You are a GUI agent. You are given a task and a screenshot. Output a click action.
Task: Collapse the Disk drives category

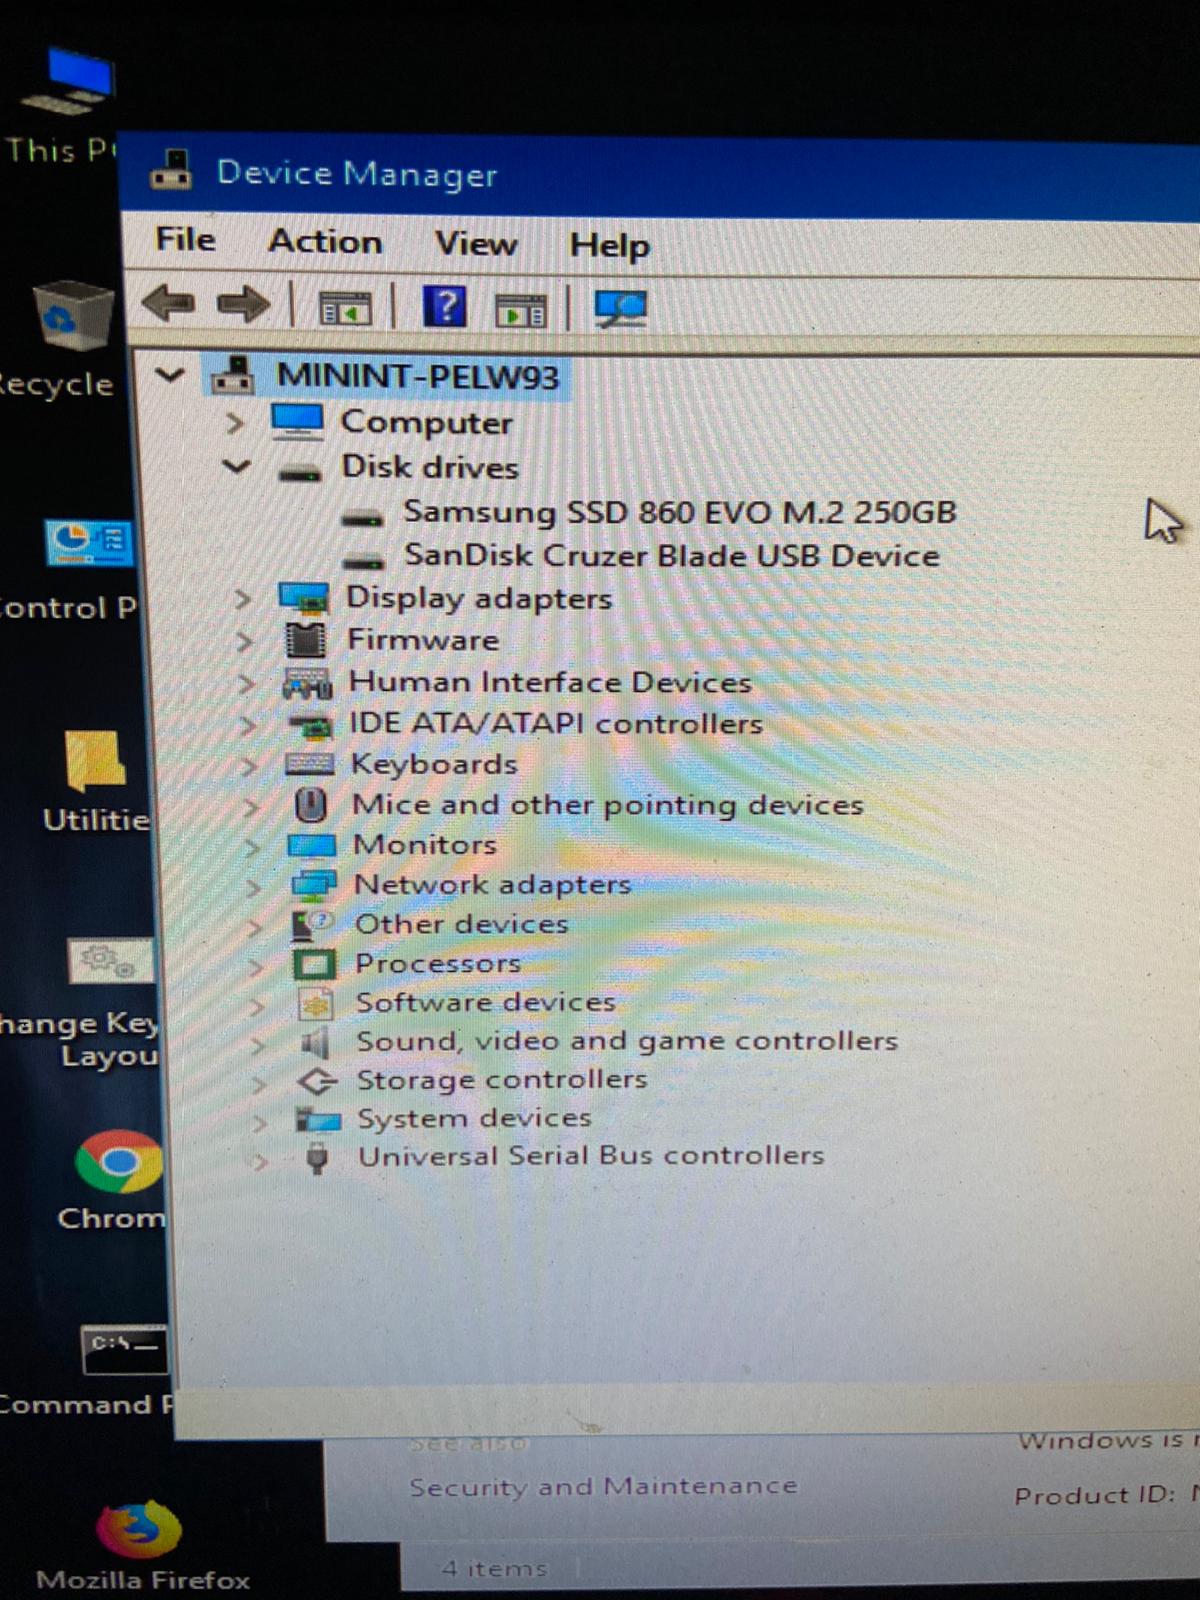click(236, 466)
